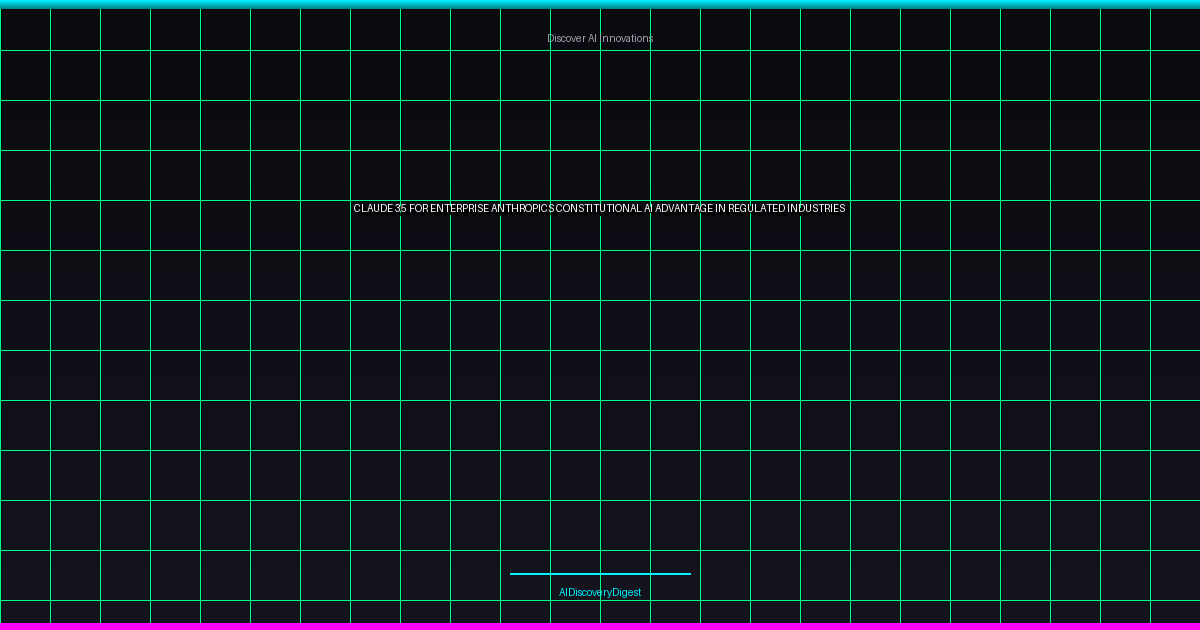Image resolution: width=1200 pixels, height=630 pixels.
Task: Click the word "ADVANTAGE" in the headline
Action: click(x=684, y=209)
